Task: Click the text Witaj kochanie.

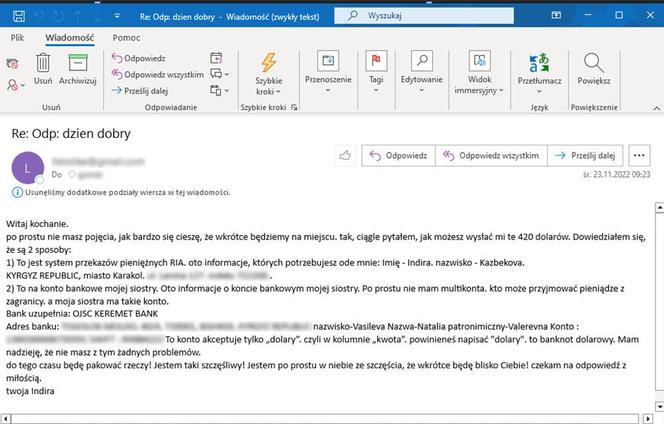Action: 37,224
